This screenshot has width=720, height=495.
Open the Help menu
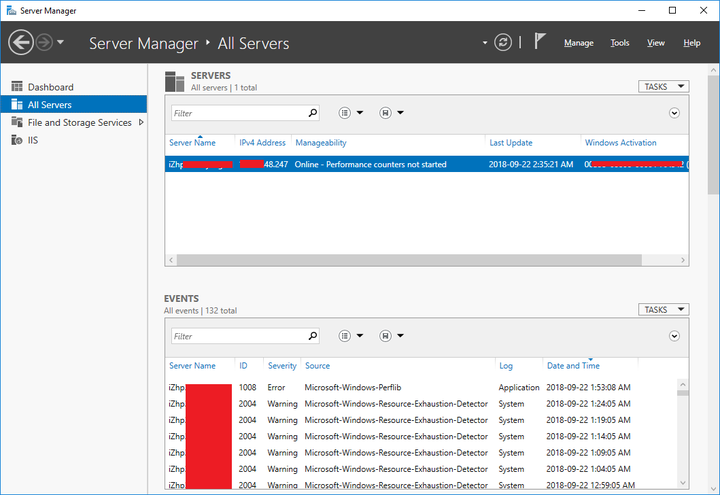(x=692, y=43)
